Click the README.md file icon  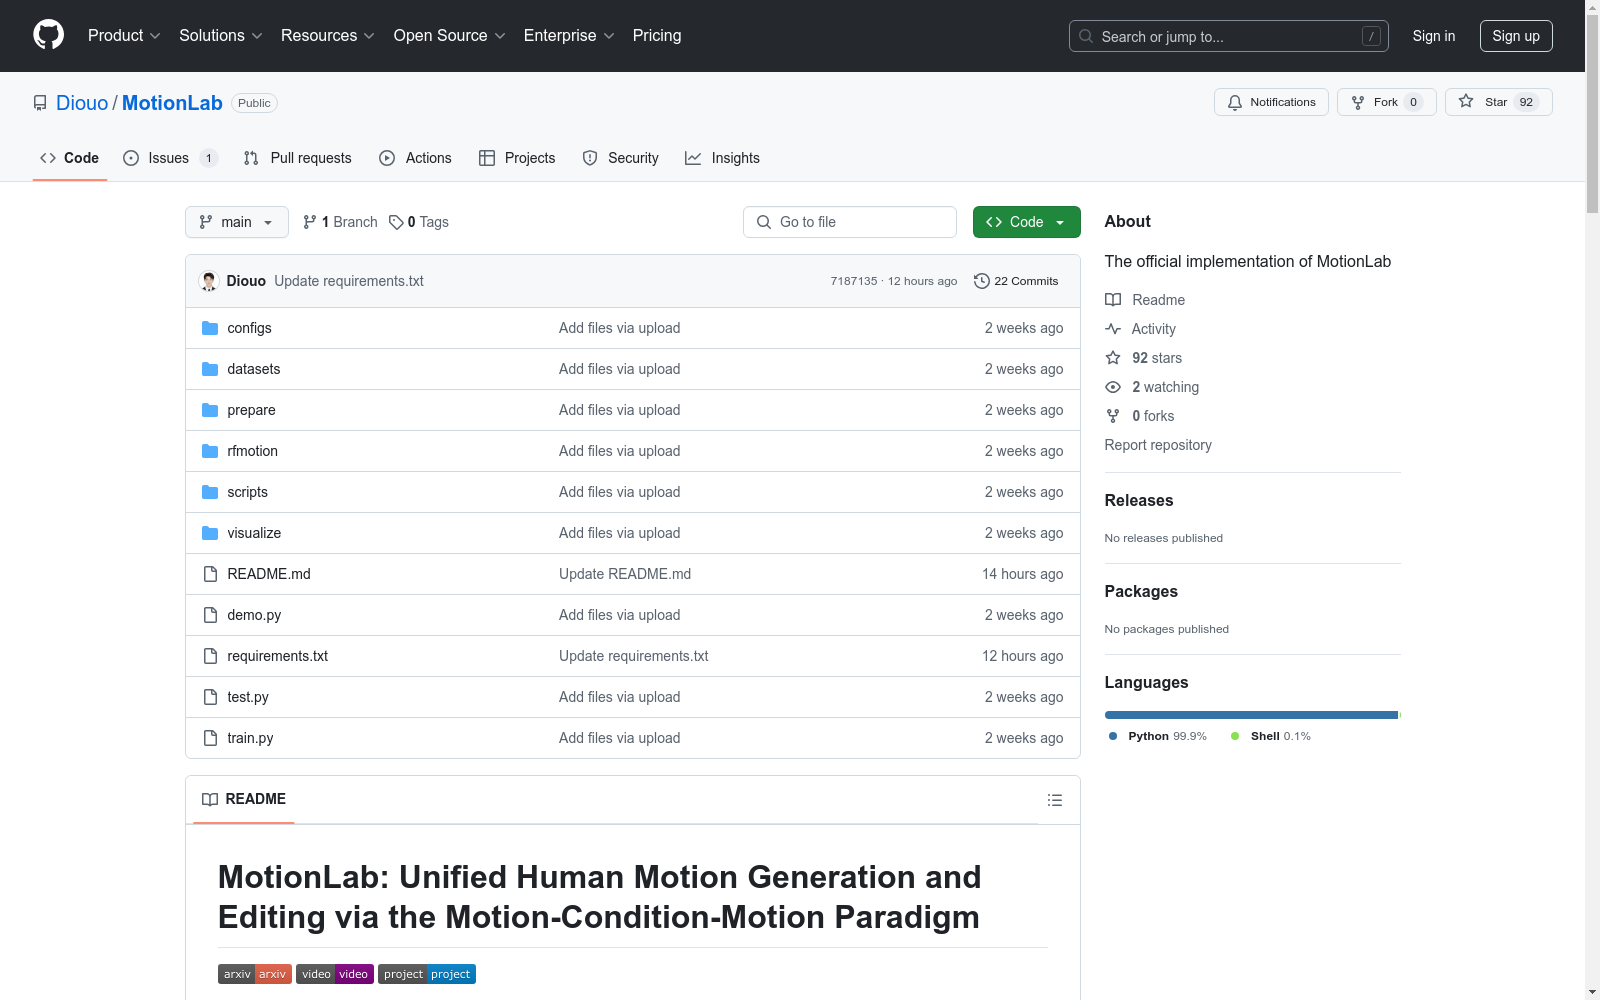(x=210, y=574)
